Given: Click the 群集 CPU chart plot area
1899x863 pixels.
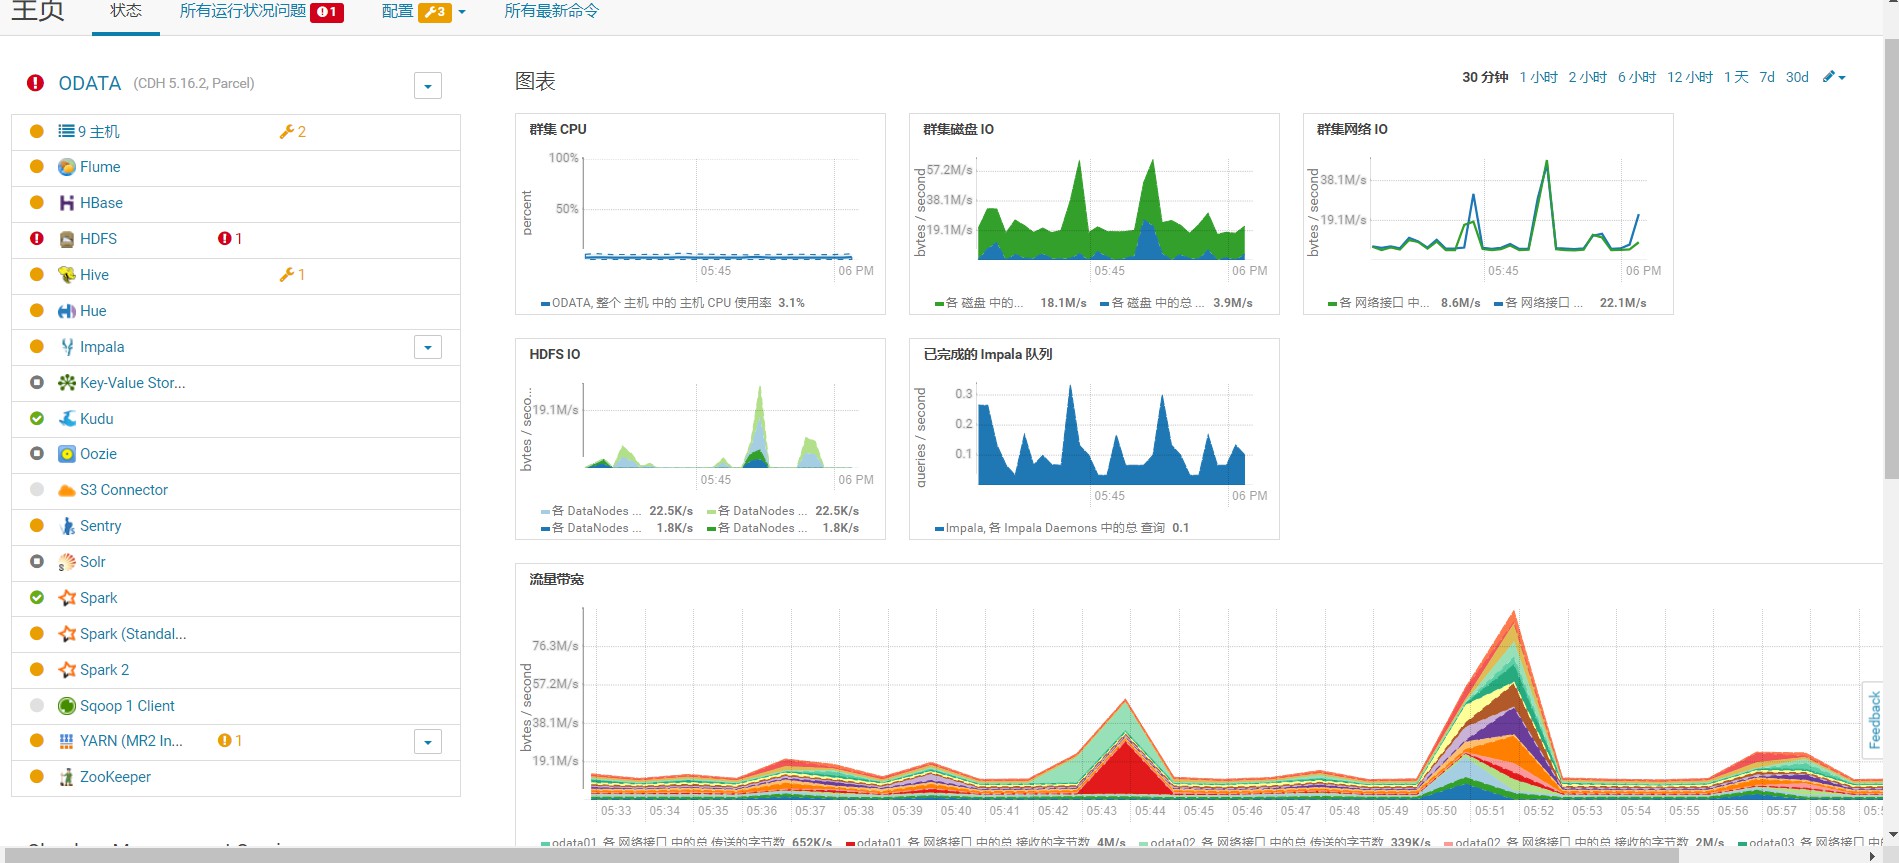Looking at the screenshot, I should [x=718, y=208].
